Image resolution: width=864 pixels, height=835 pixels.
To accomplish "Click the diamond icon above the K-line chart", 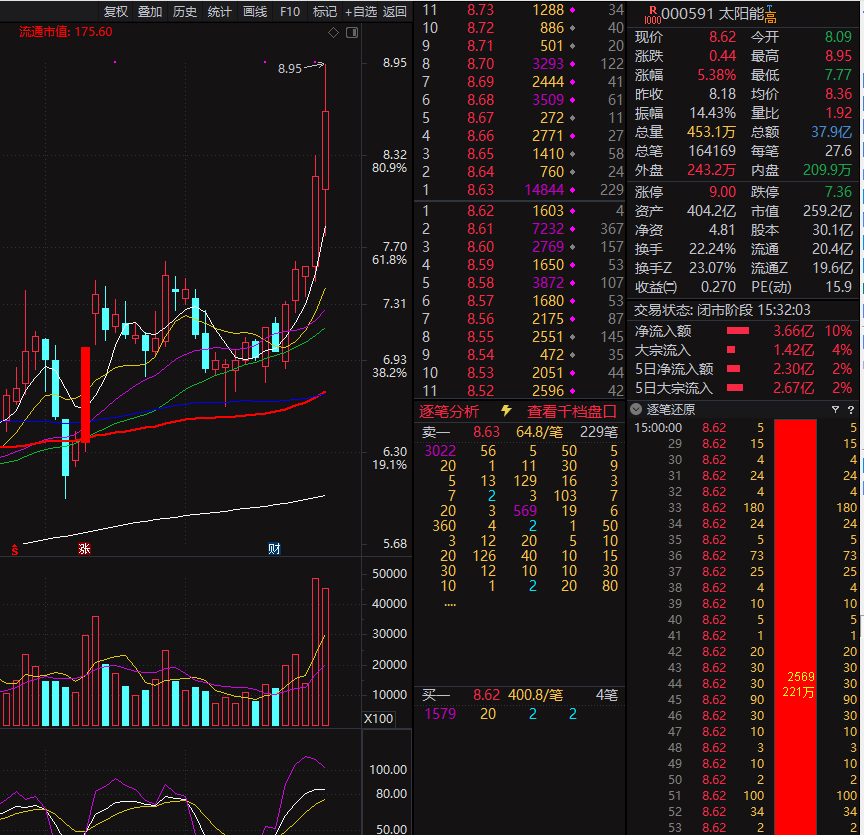I will [x=333, y=33].
